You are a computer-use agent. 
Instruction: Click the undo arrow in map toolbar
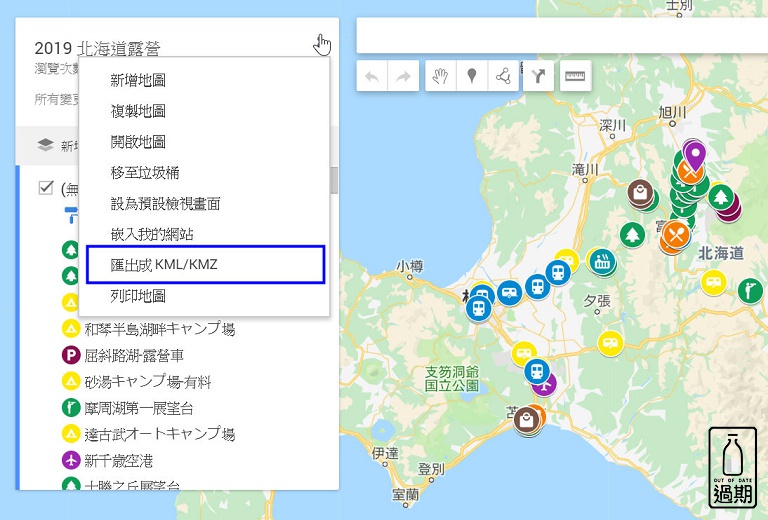click(x=372, y=76)
